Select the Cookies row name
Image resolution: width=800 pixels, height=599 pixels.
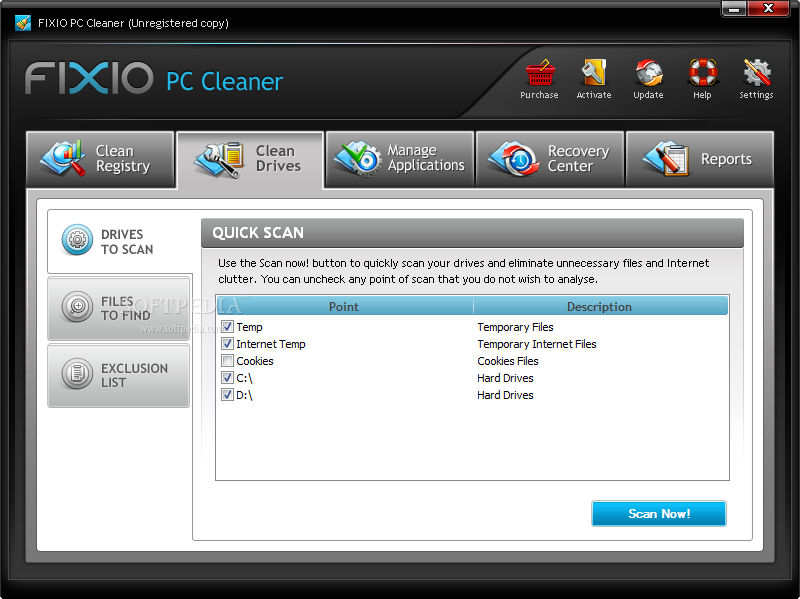coord(255,361)
